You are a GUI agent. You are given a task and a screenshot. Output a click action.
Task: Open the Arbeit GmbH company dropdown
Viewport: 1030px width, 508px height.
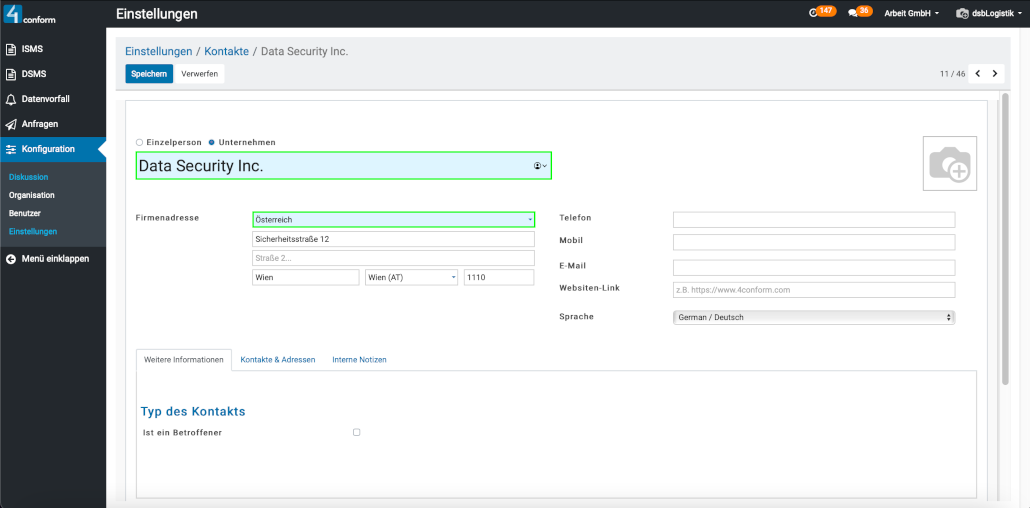tap(911, 14)
